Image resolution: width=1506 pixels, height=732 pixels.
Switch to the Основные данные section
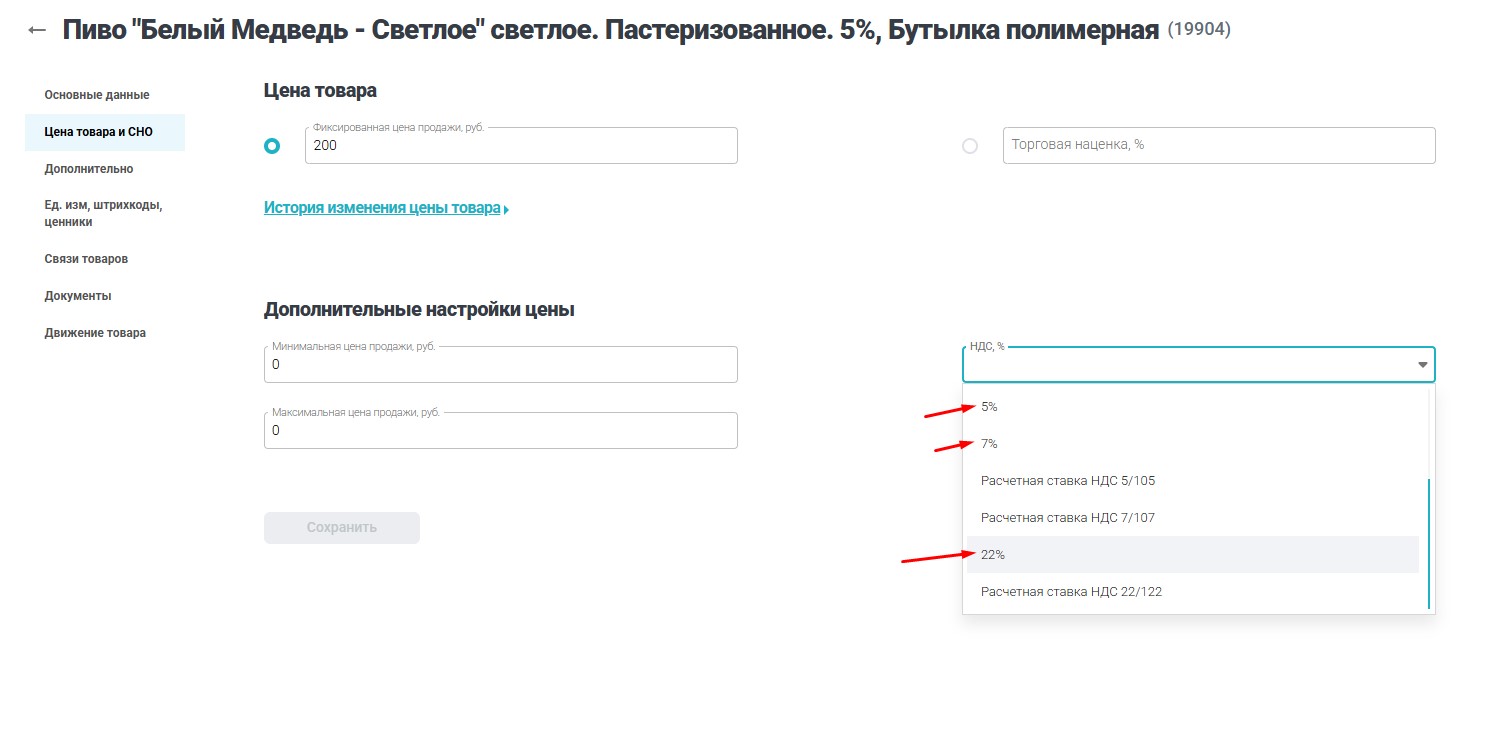[x=96, y=94]
